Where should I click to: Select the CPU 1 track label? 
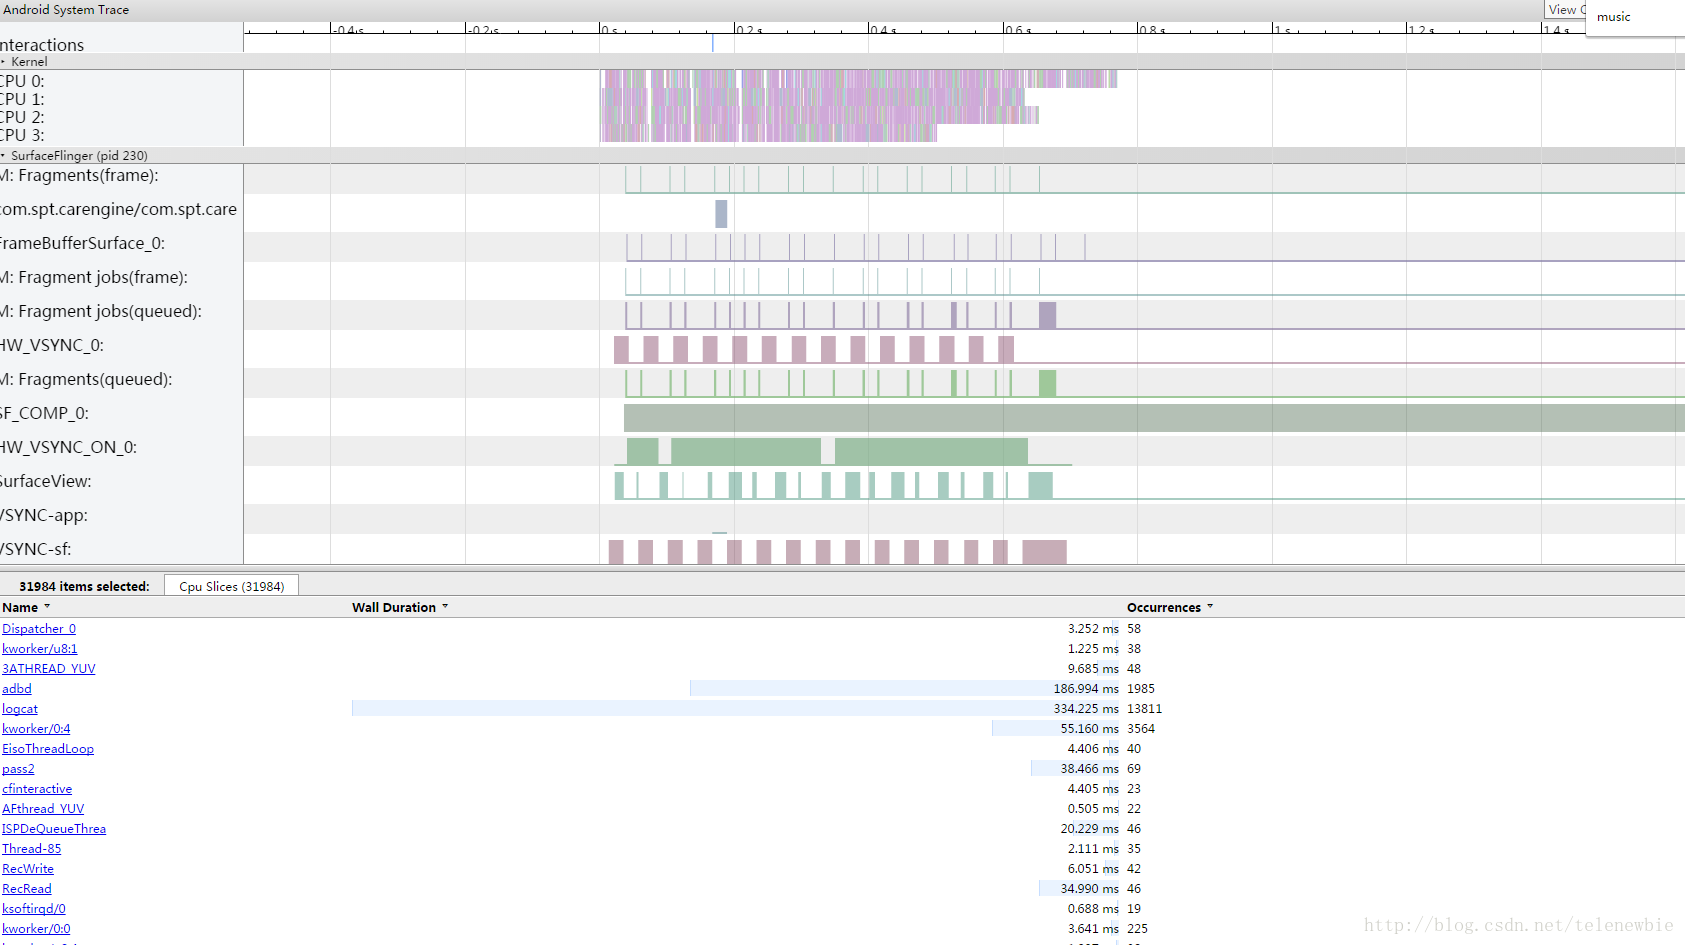point(22,99)
